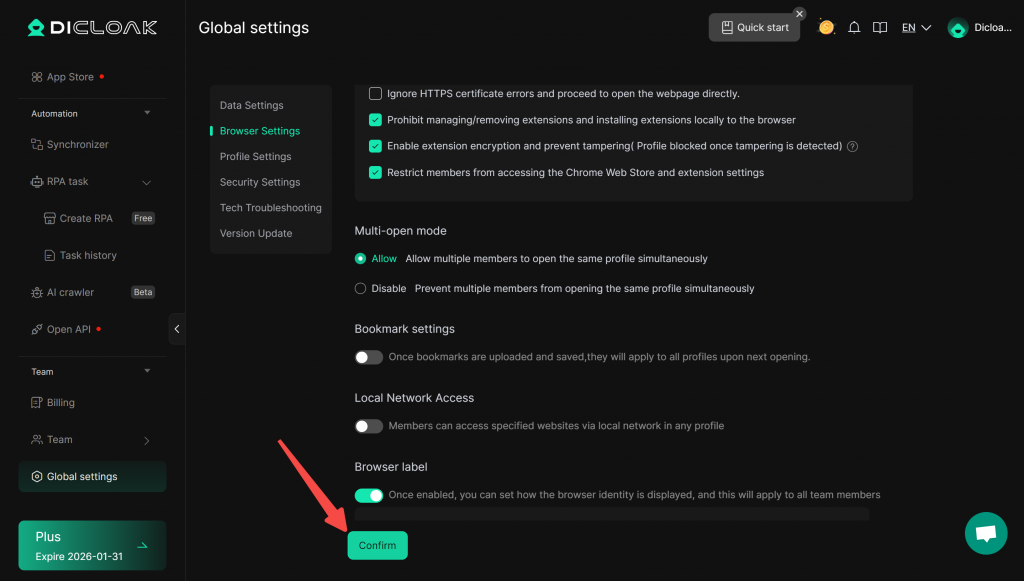
Task: Collapse the Automation section
Action: [147, 113]
